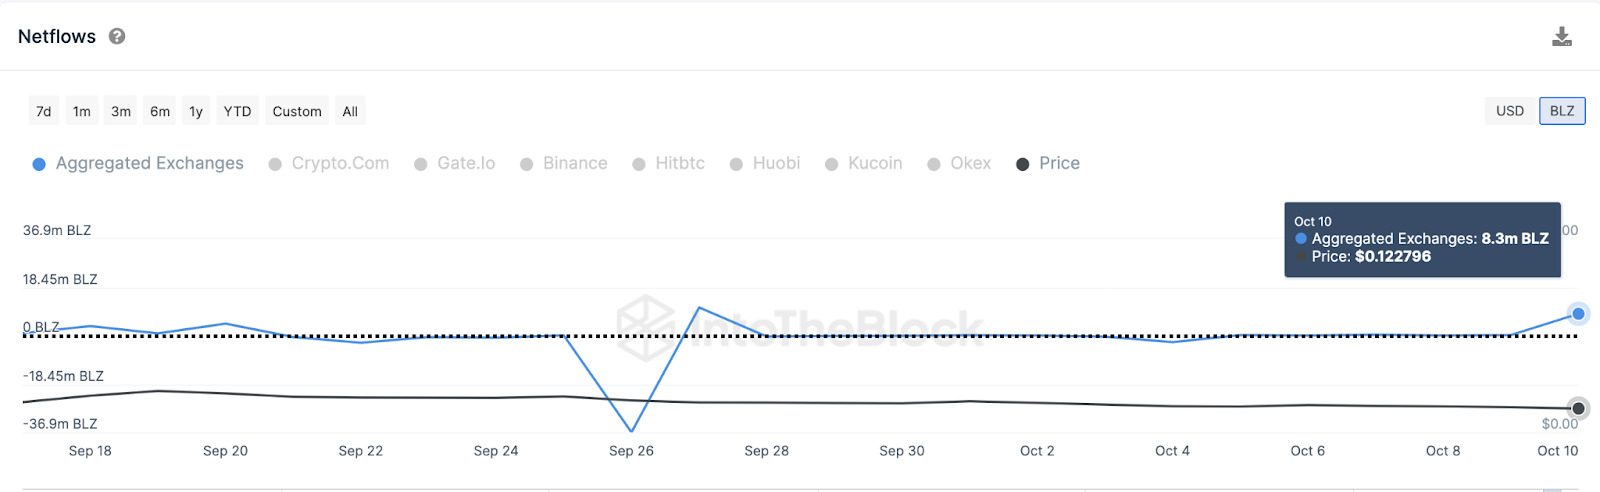Click the Oct 10 data point marker
This screenshot has height=492, width=1600.
pyautogui.click(x=1578, y=314)
